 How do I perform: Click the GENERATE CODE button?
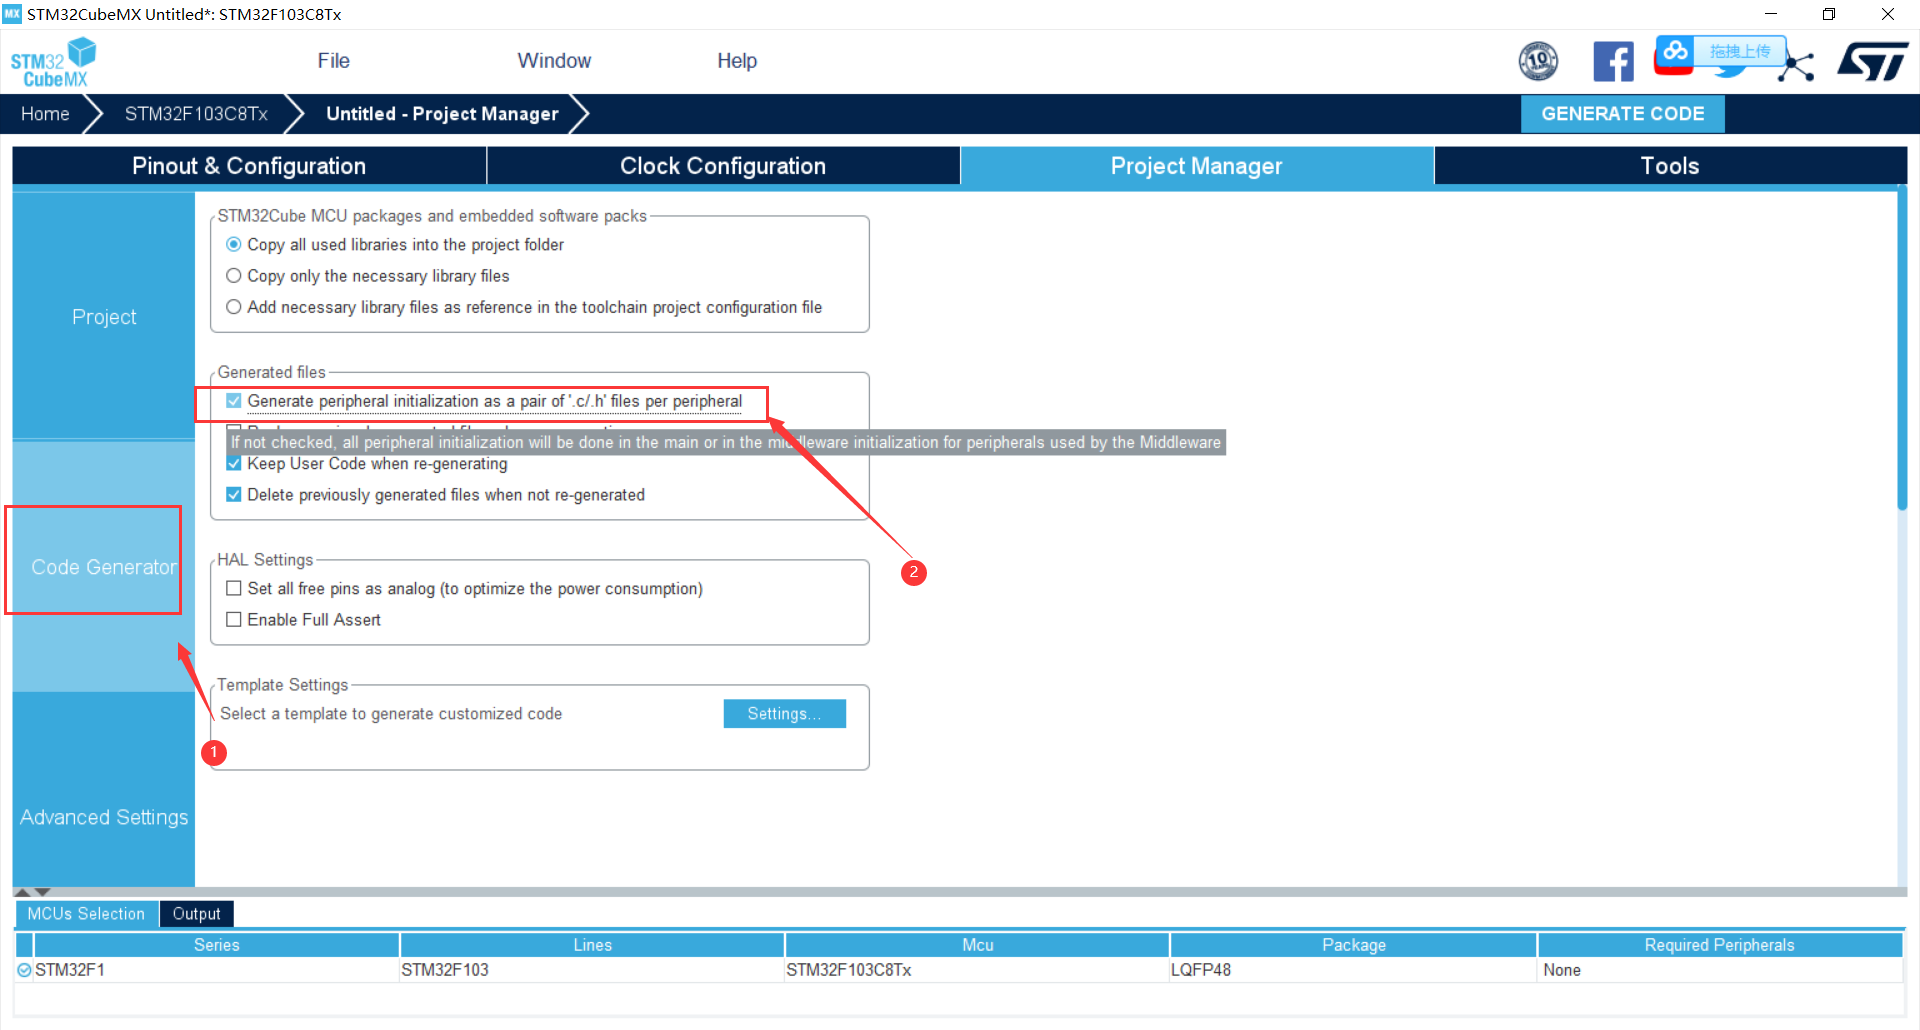[1622, 114]
